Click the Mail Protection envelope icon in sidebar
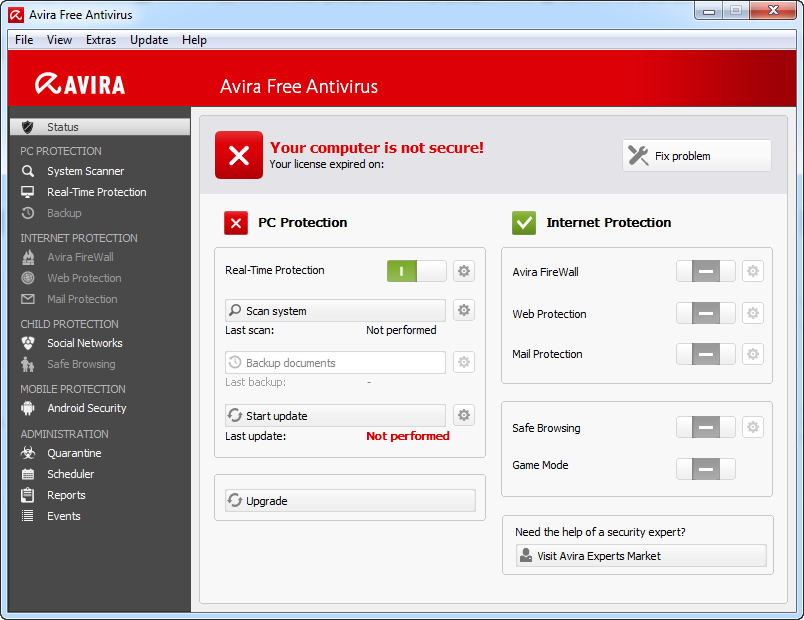This screenshot has width=804, height=620. (28, 299)
